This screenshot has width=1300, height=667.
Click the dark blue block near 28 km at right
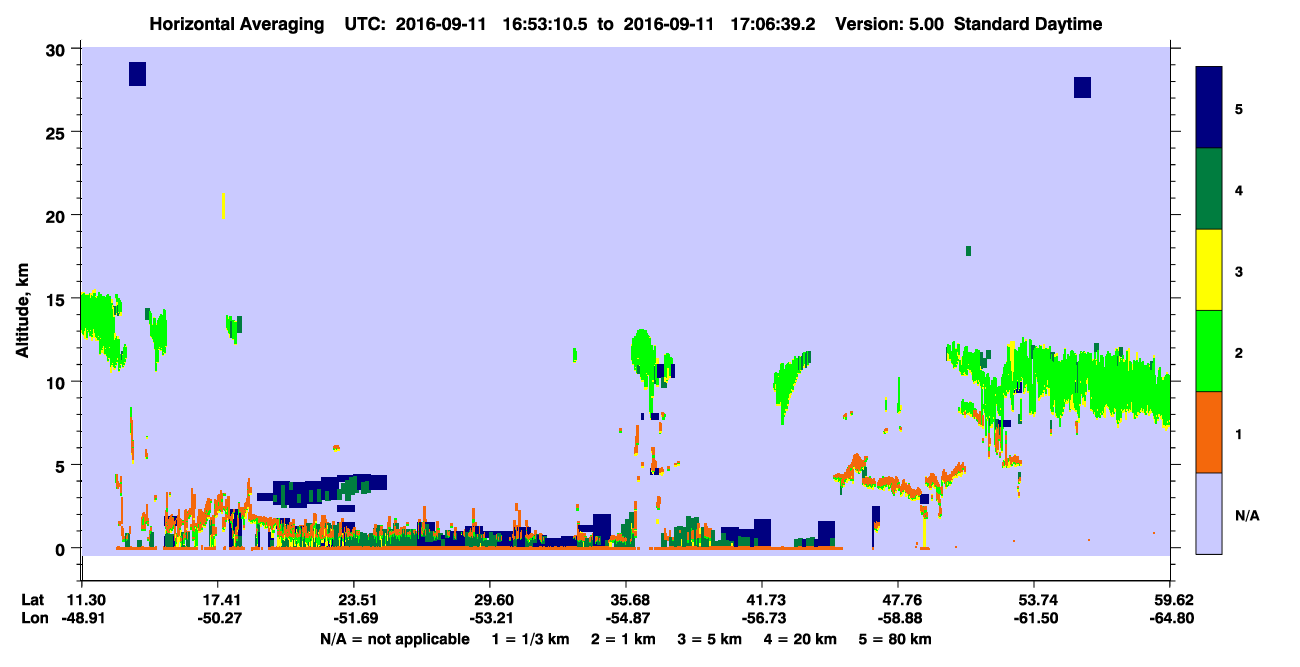(x=1082, y=87)
